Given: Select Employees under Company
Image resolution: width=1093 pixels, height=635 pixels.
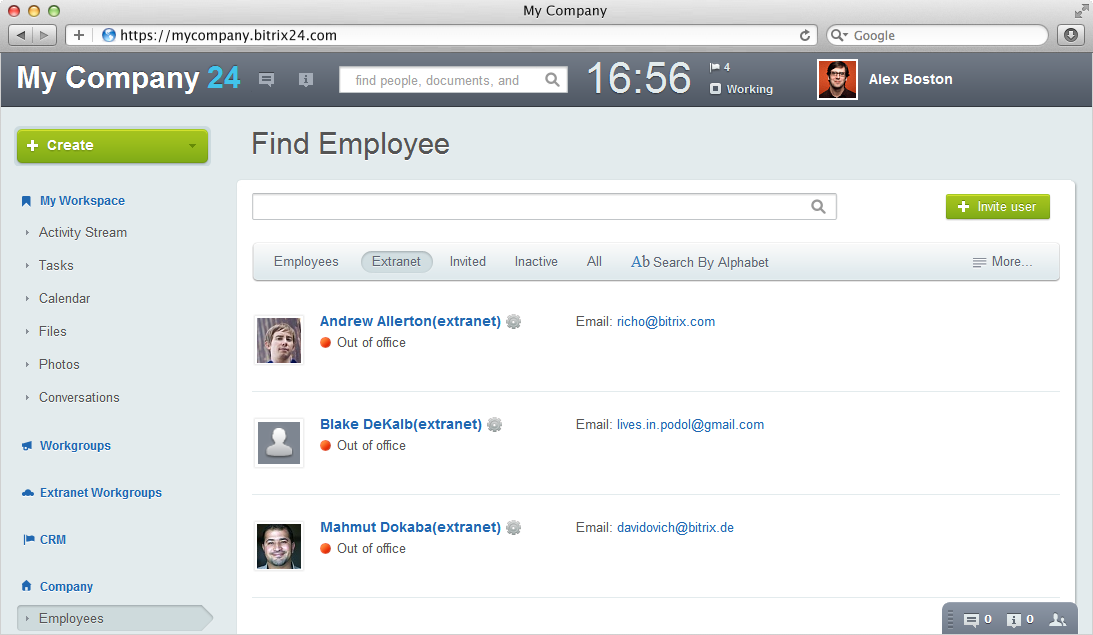Looking at the screenshot, I should (114, 618).
